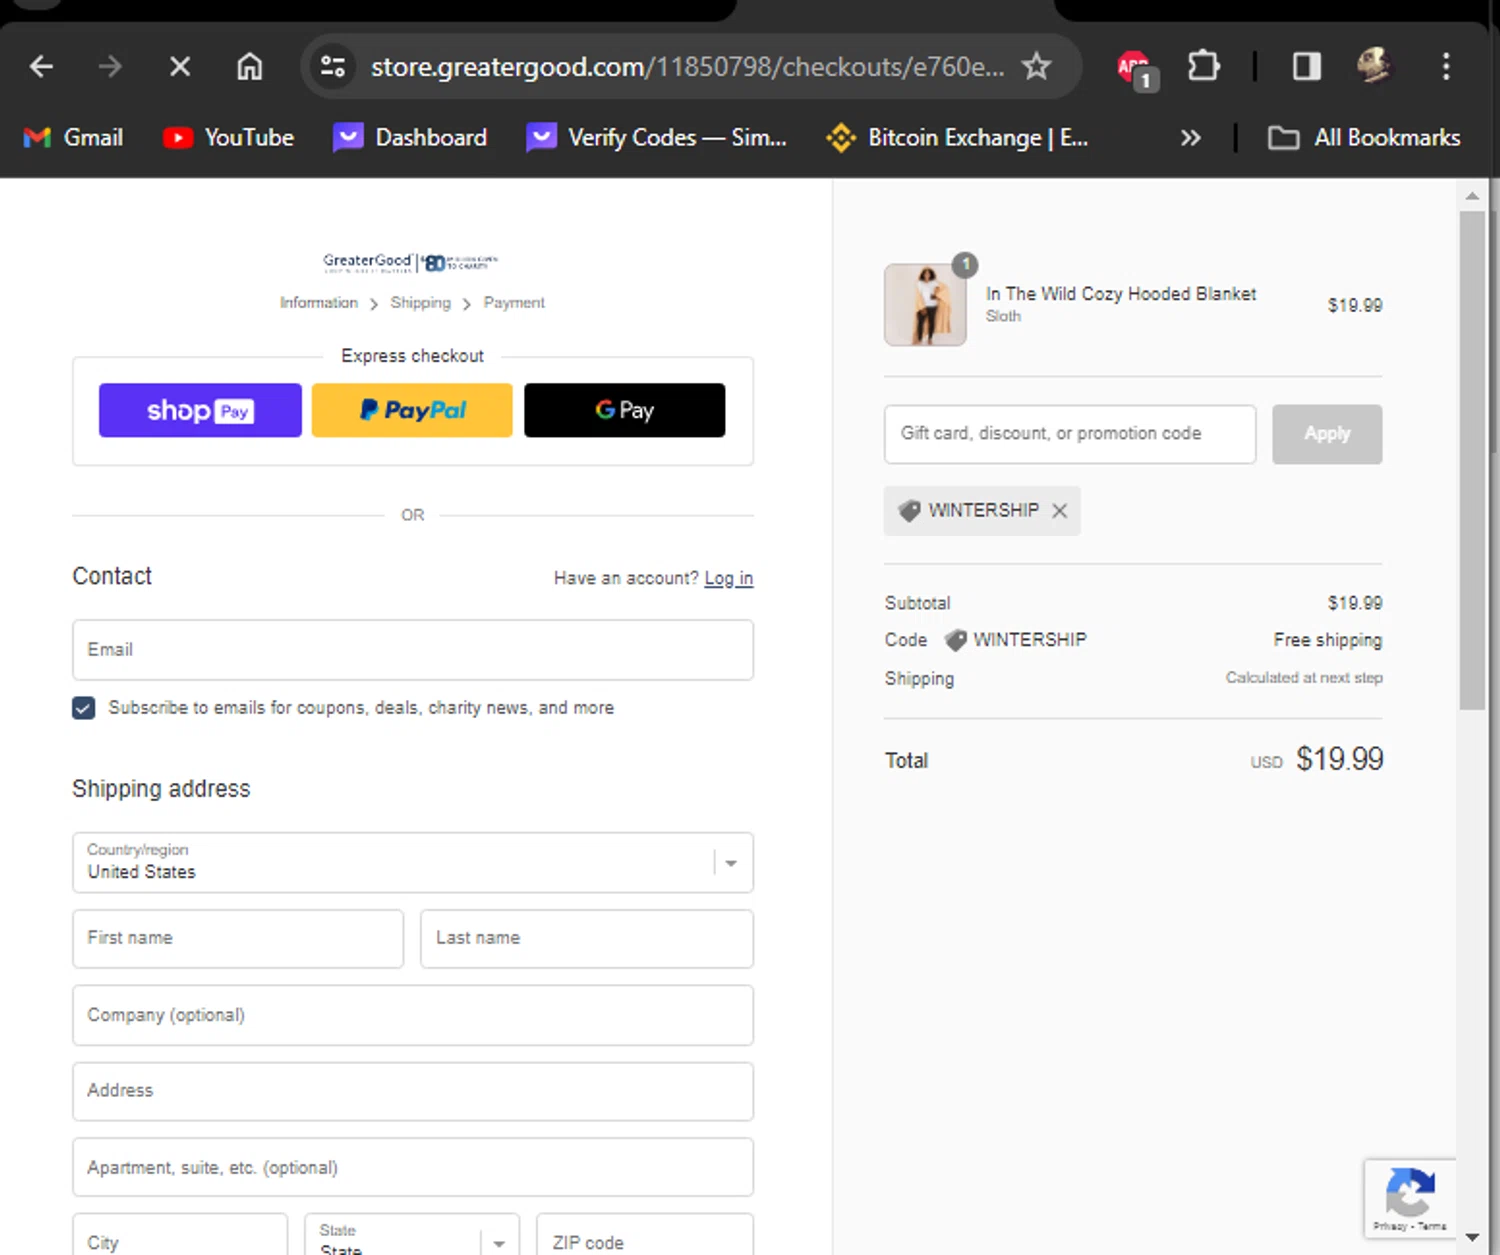The image size is (1500, 1255).
Task: Stop page loading with the X icon
Action: pyautogui.click(x=180, y=67)
